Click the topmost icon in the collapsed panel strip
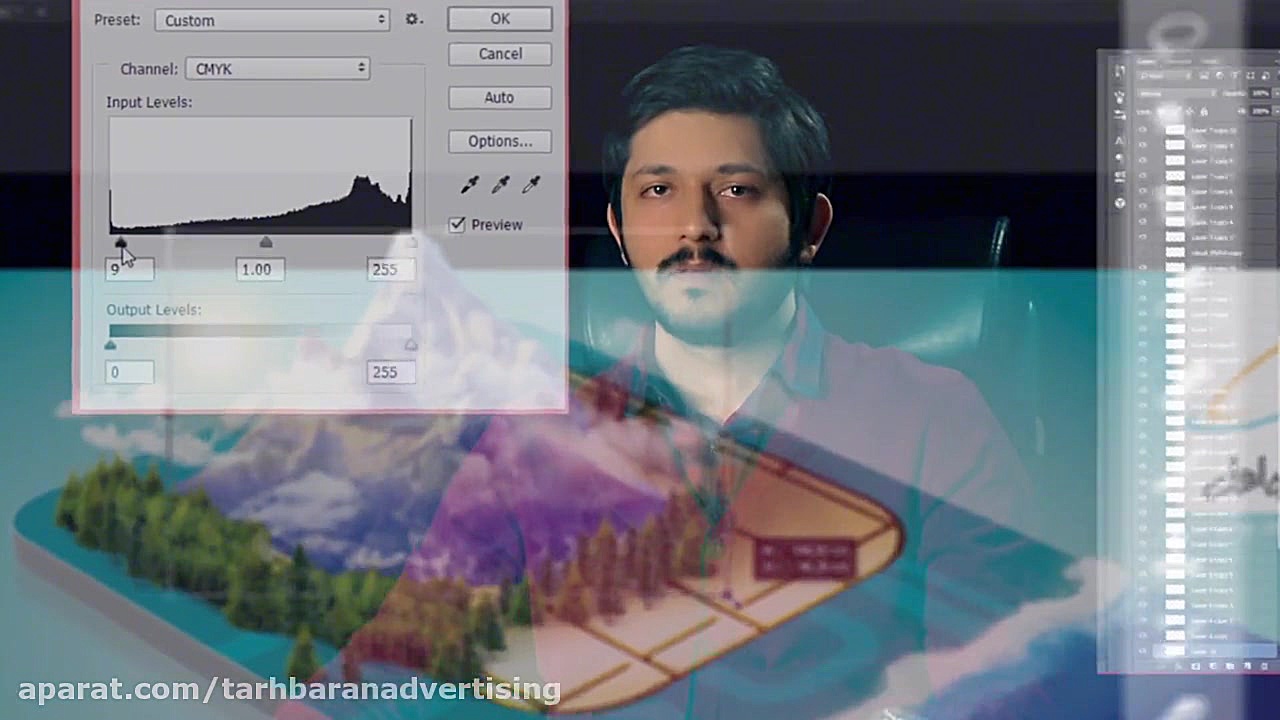 pyautogui.click(x=1120, y=73)
